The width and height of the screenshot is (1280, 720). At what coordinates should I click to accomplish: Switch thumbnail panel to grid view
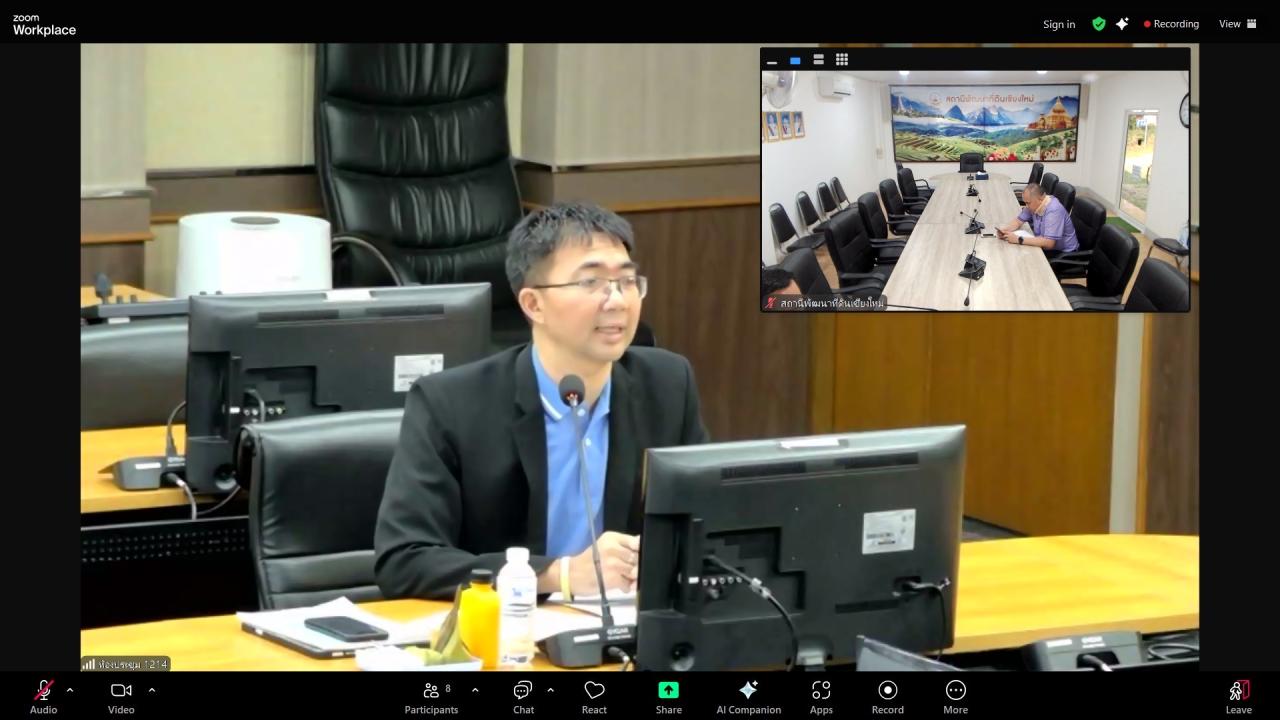(842, 60)
